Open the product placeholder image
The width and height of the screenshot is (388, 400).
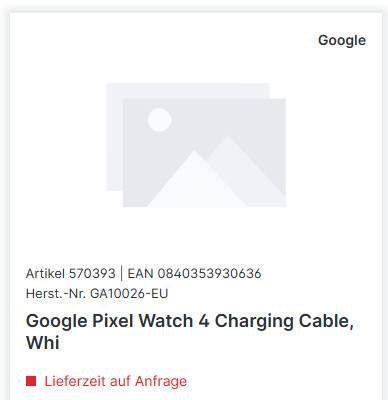[x=196, y=145]
